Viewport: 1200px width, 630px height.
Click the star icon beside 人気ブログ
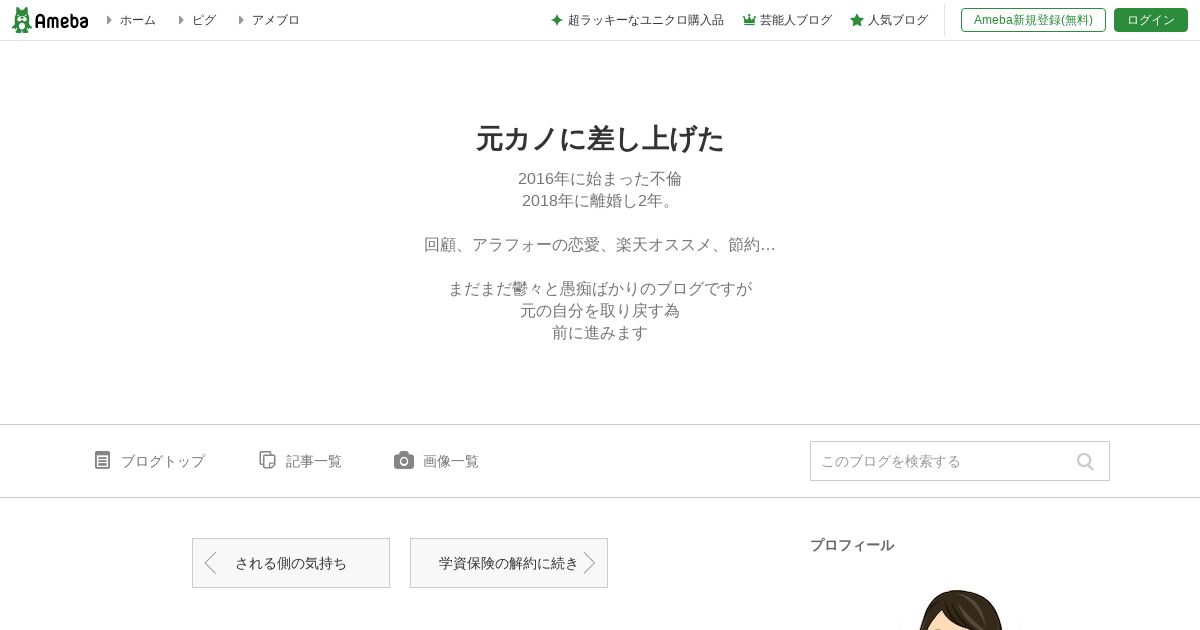[x=857, y=20]
